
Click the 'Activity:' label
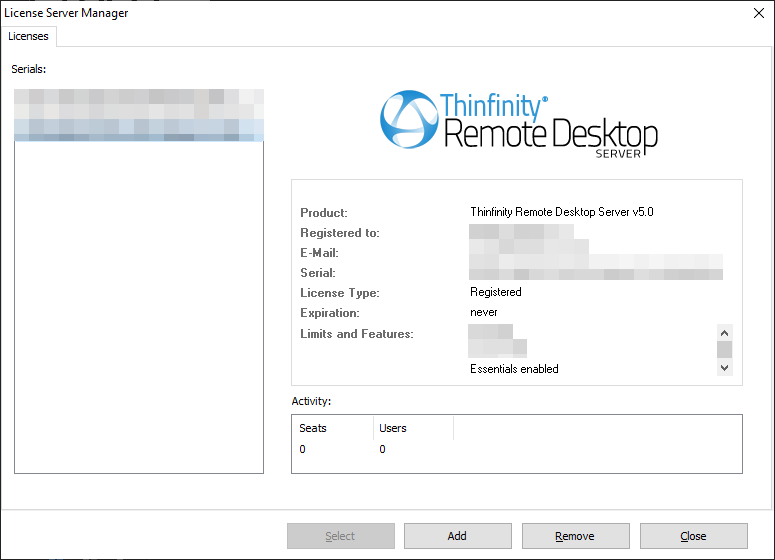pos(311,401)
